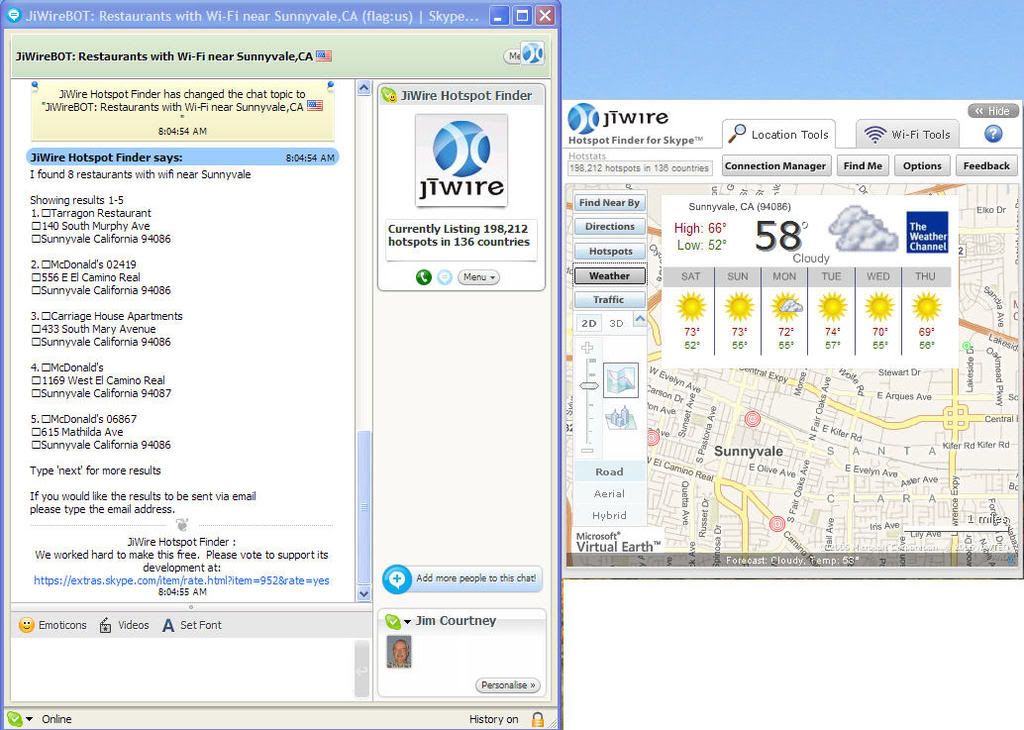Select Aerial map style

click(609, 494)
